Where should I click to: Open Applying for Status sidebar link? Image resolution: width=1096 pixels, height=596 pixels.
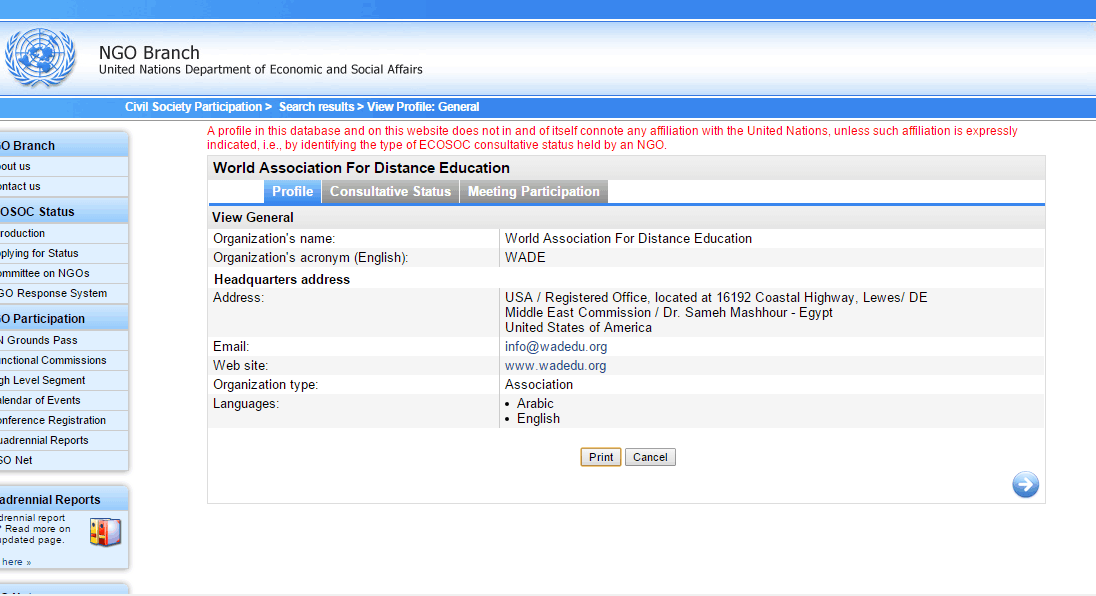(x=40, y=254)
